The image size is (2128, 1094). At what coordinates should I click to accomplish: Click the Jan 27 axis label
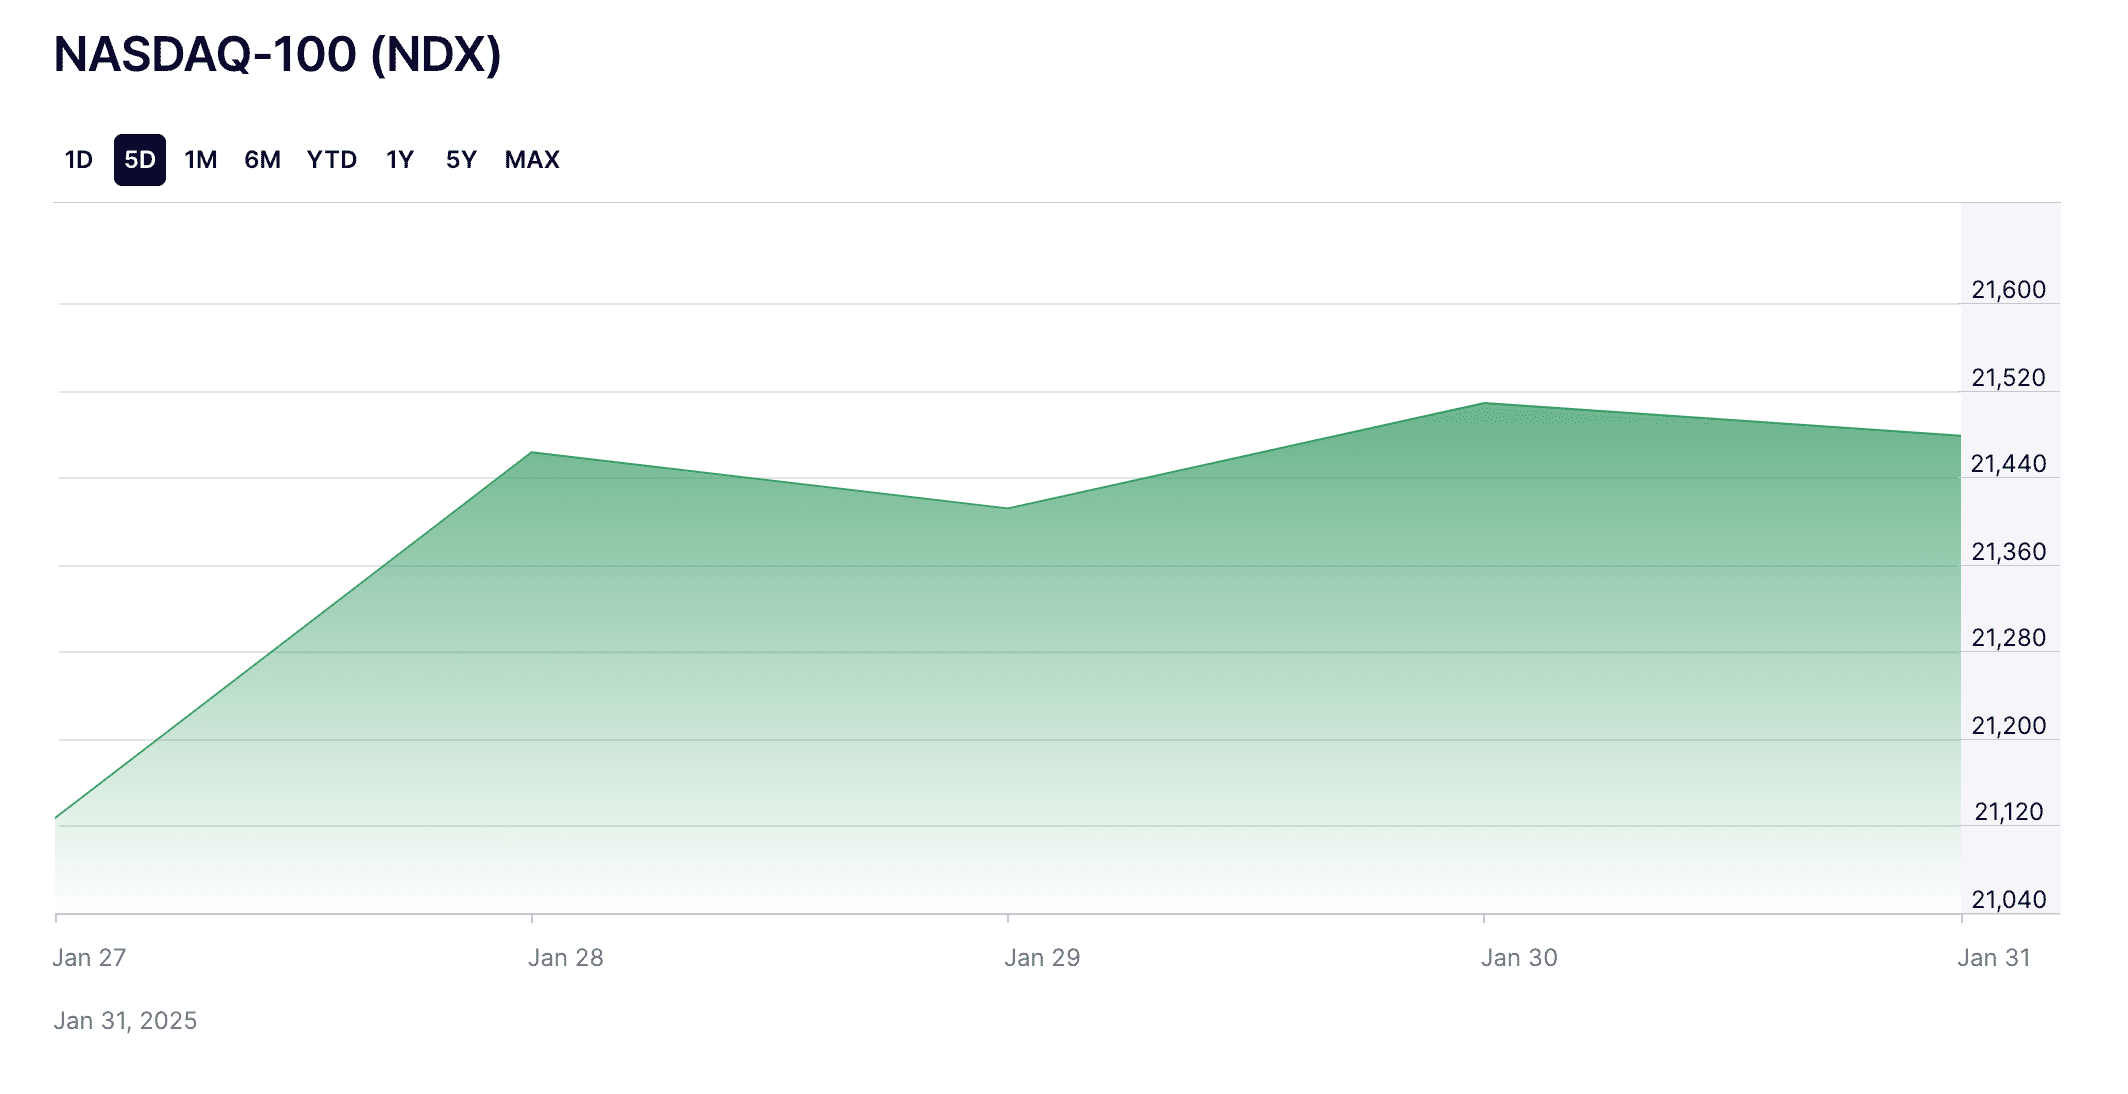pos(89,957)
